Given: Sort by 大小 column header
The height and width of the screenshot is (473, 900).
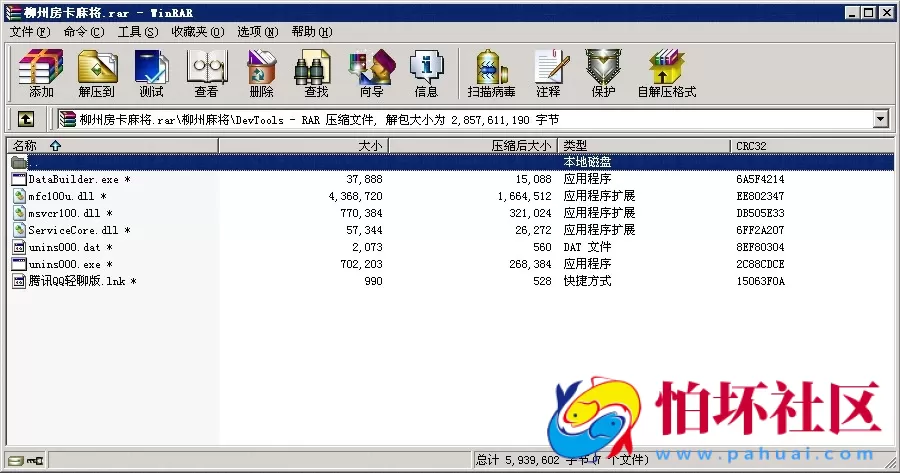Looking at the screenshot, I should point(304,146).
